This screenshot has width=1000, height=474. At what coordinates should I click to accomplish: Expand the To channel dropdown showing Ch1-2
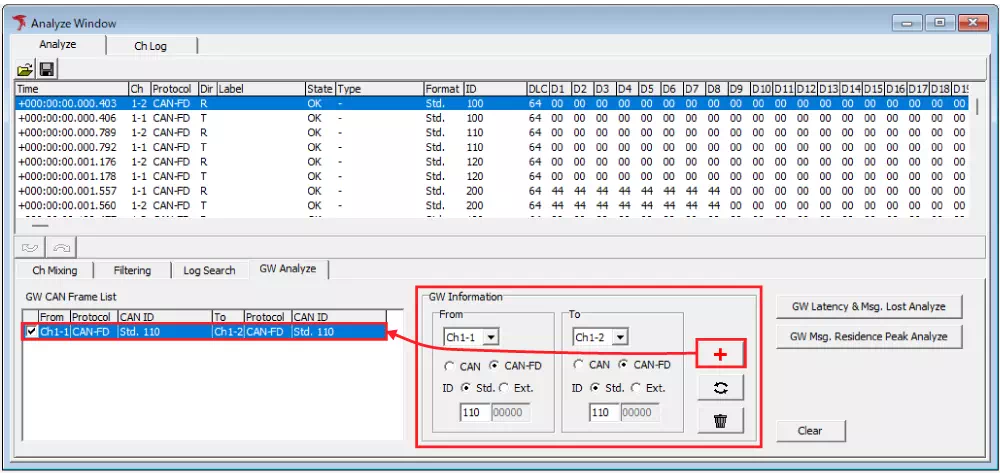[x=619, y=338]
